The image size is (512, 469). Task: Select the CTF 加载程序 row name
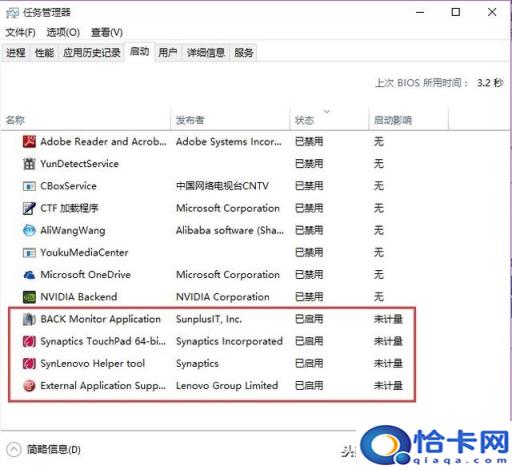[x=69, y=208]
